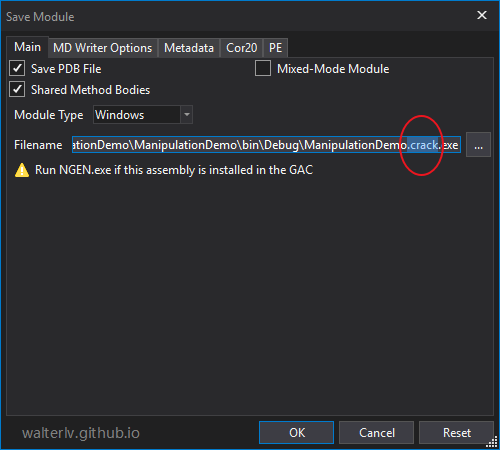500x450 pixels.
Task: Click the Cancel button
Action: (x=377, y=433)
